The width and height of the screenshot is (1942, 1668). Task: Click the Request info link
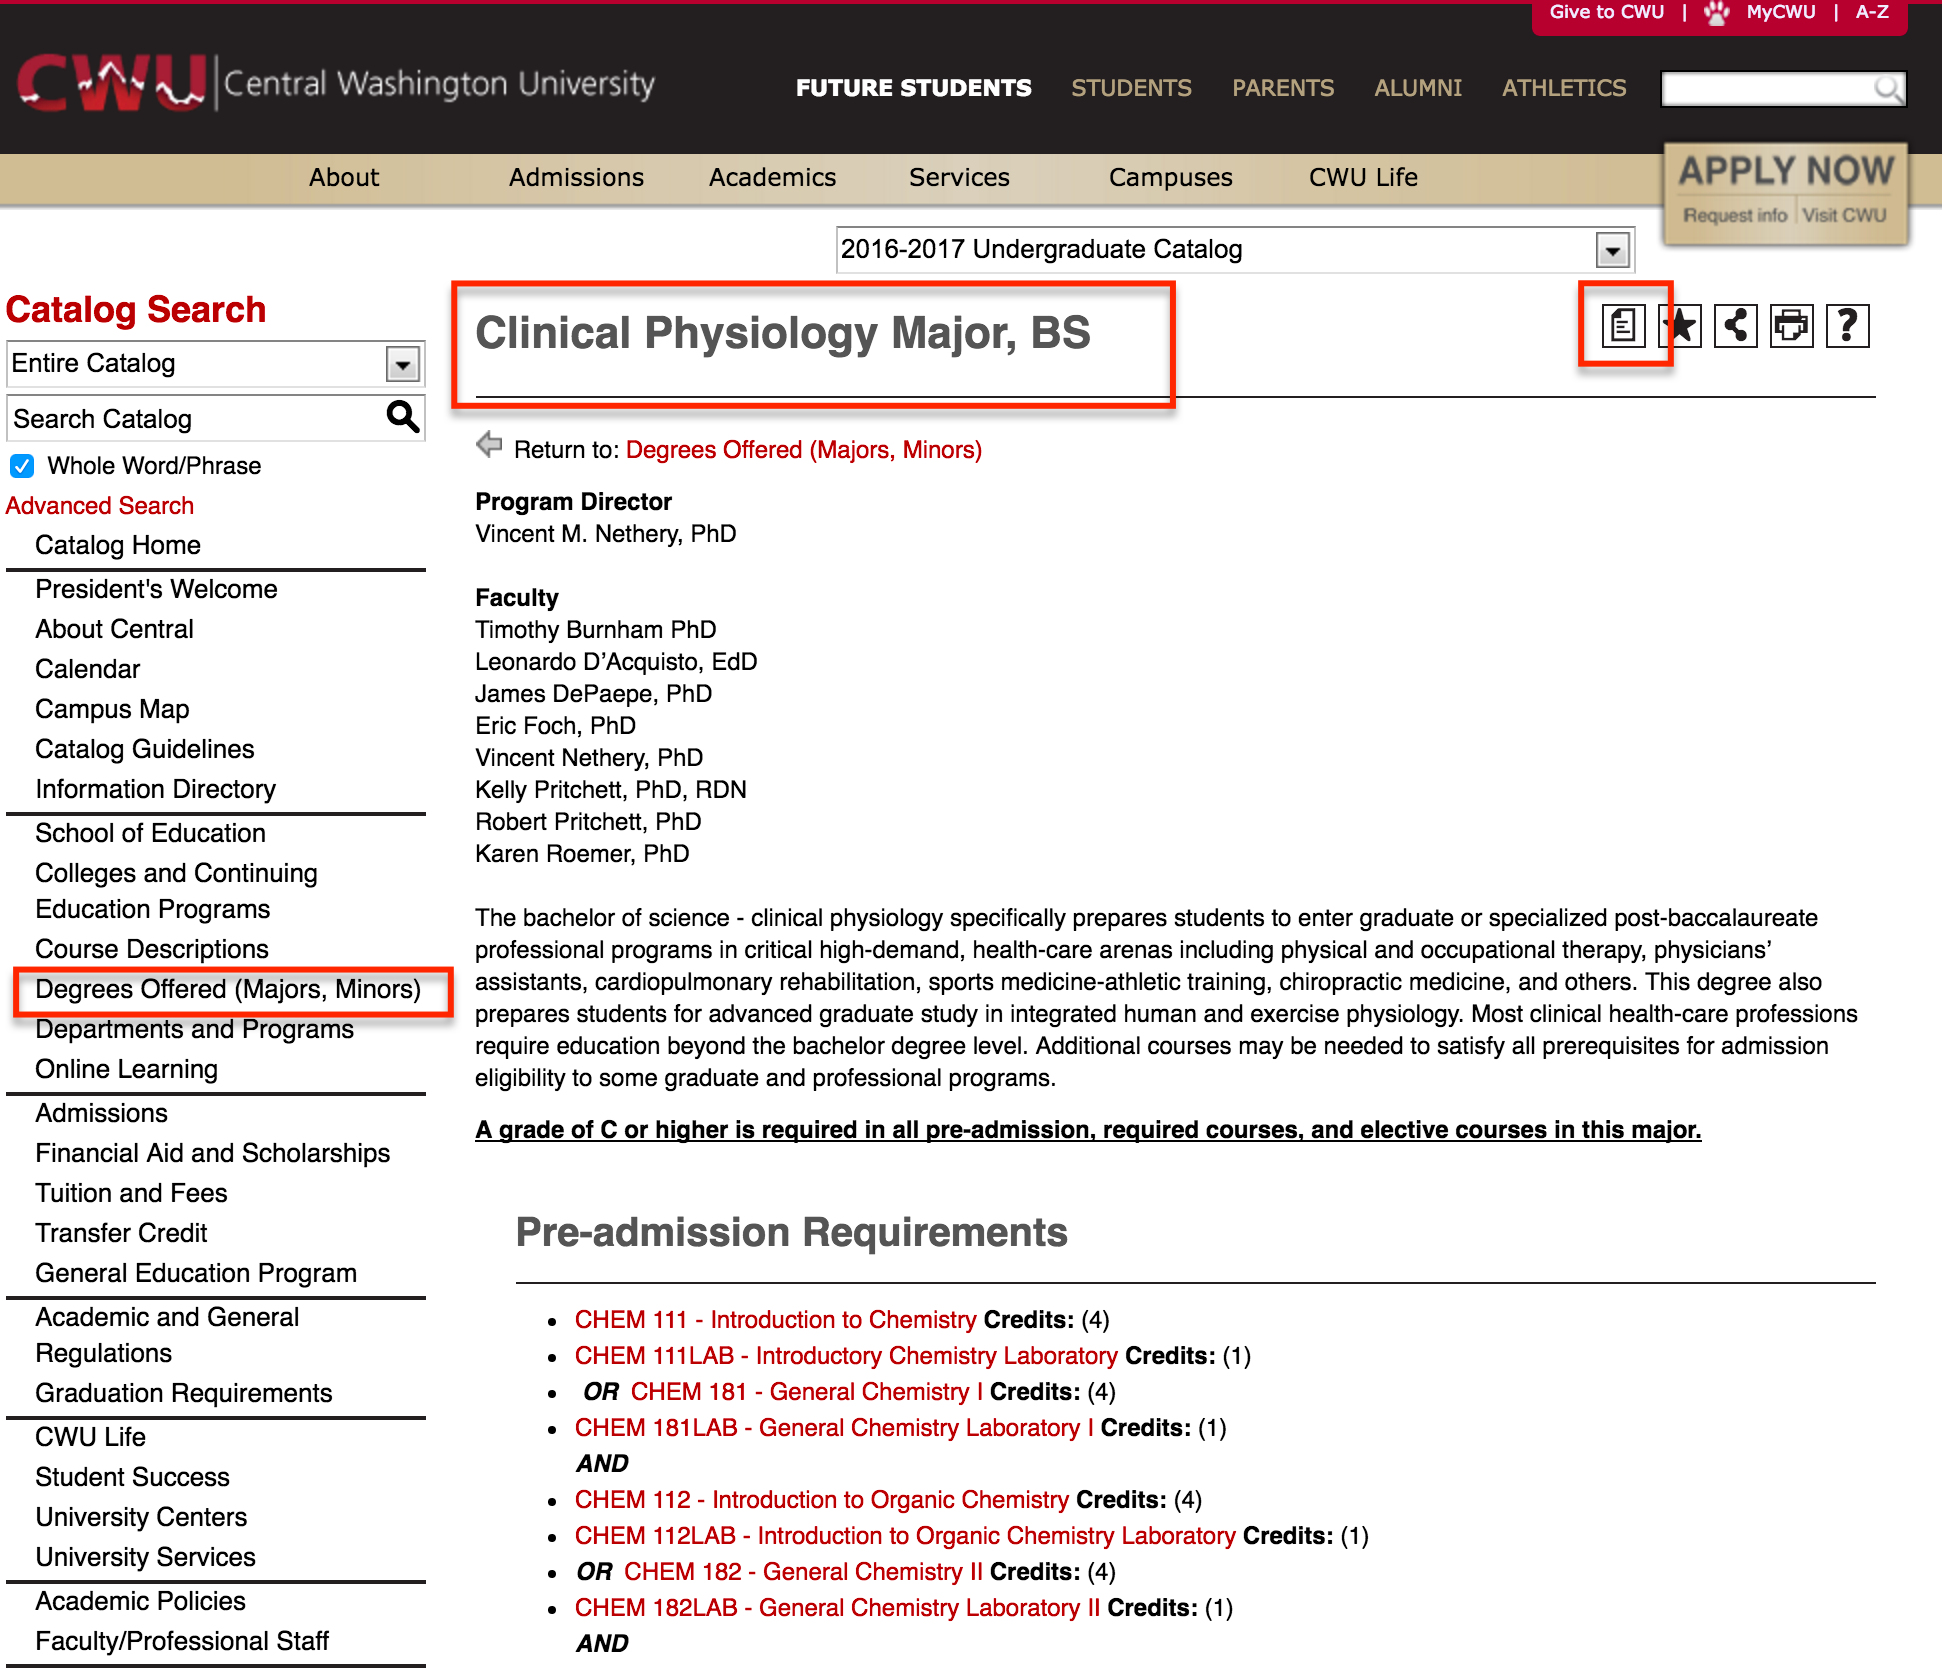point(1735,215)
